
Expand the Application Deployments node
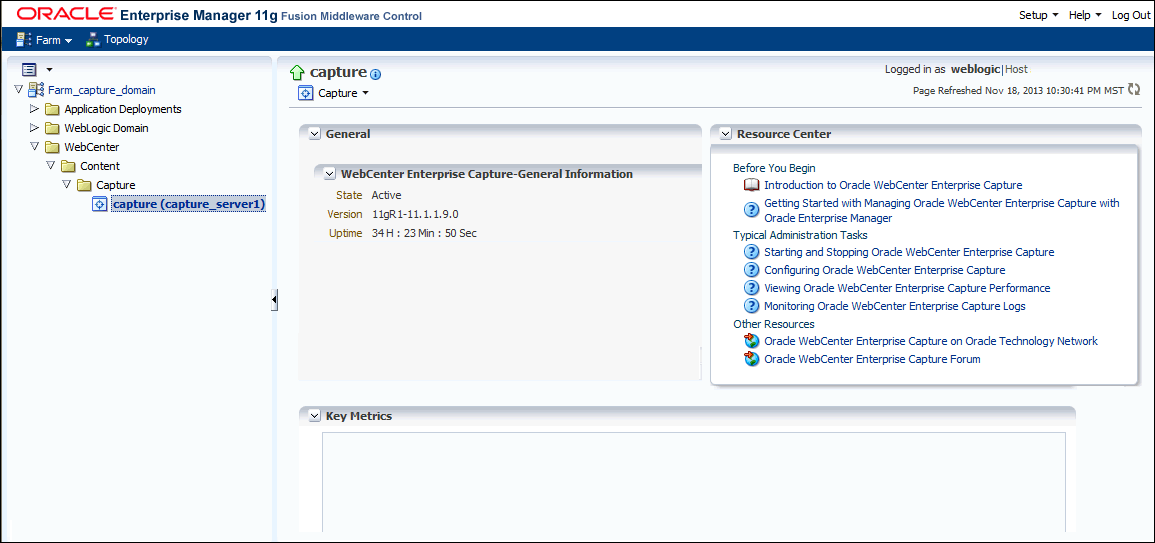click(x=34, y=109)
